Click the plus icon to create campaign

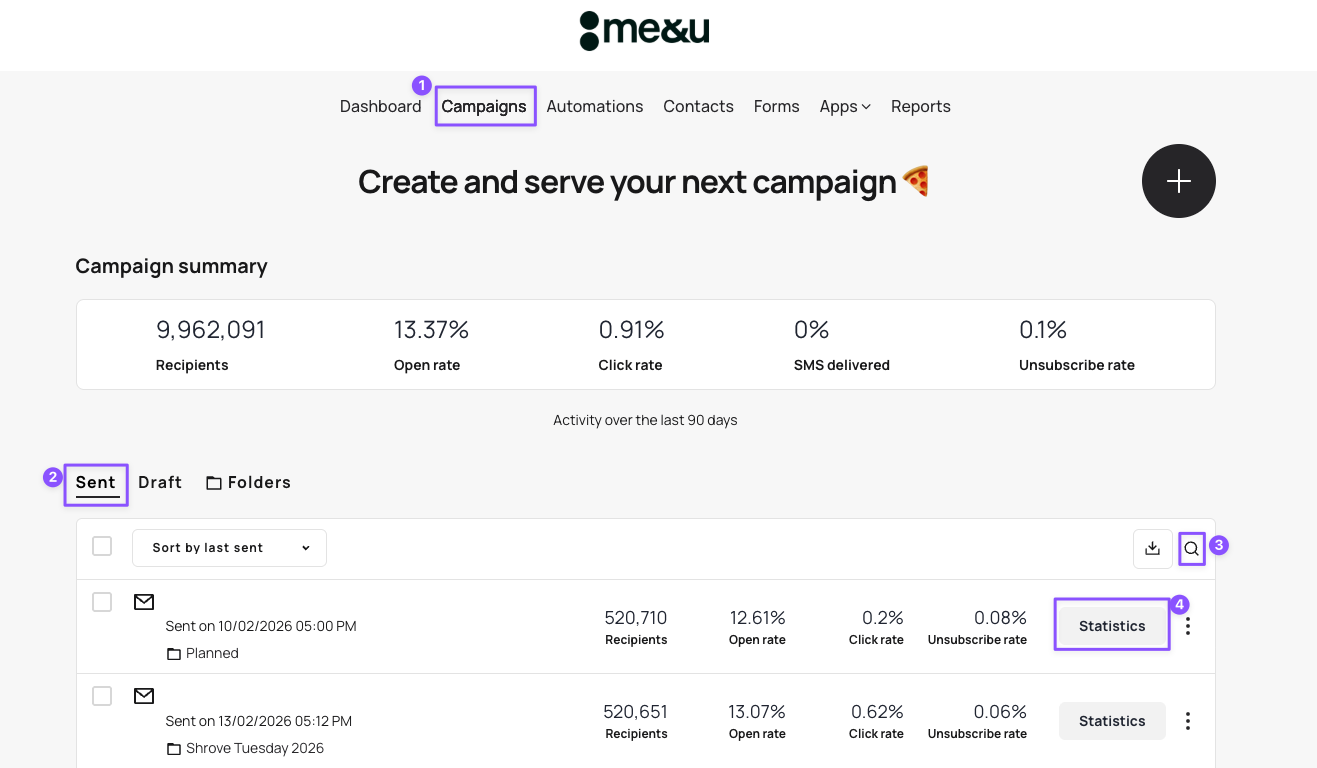1178,181
